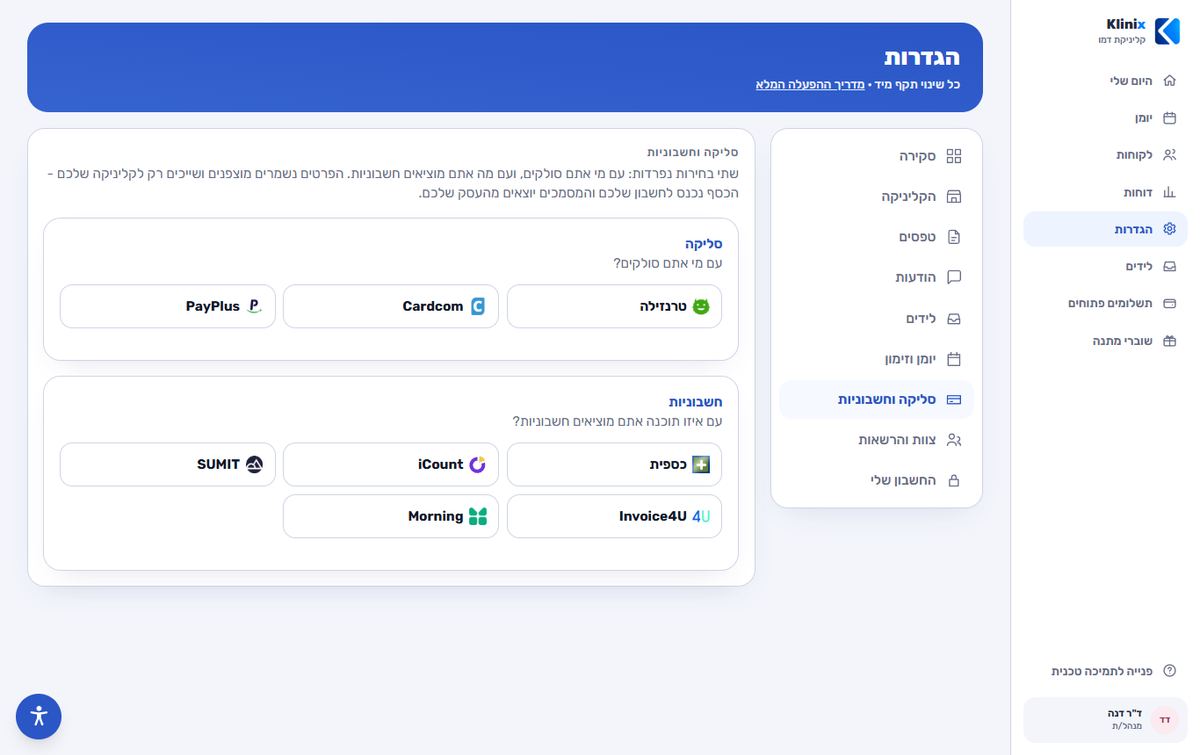This screenshot has width=1200, height=755.
Task: Click the PayPlus logo icon
Action: (254, 306)
